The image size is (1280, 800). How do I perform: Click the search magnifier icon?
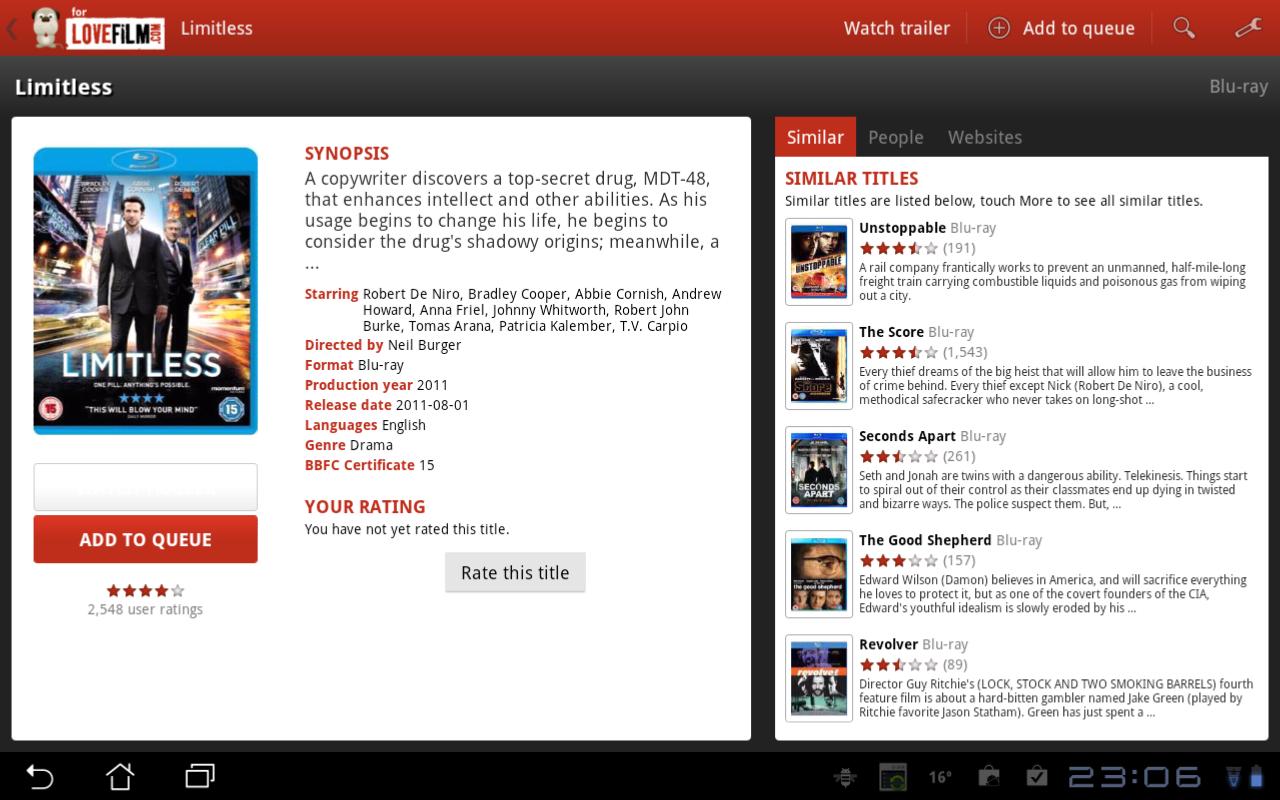[1184, 28]
